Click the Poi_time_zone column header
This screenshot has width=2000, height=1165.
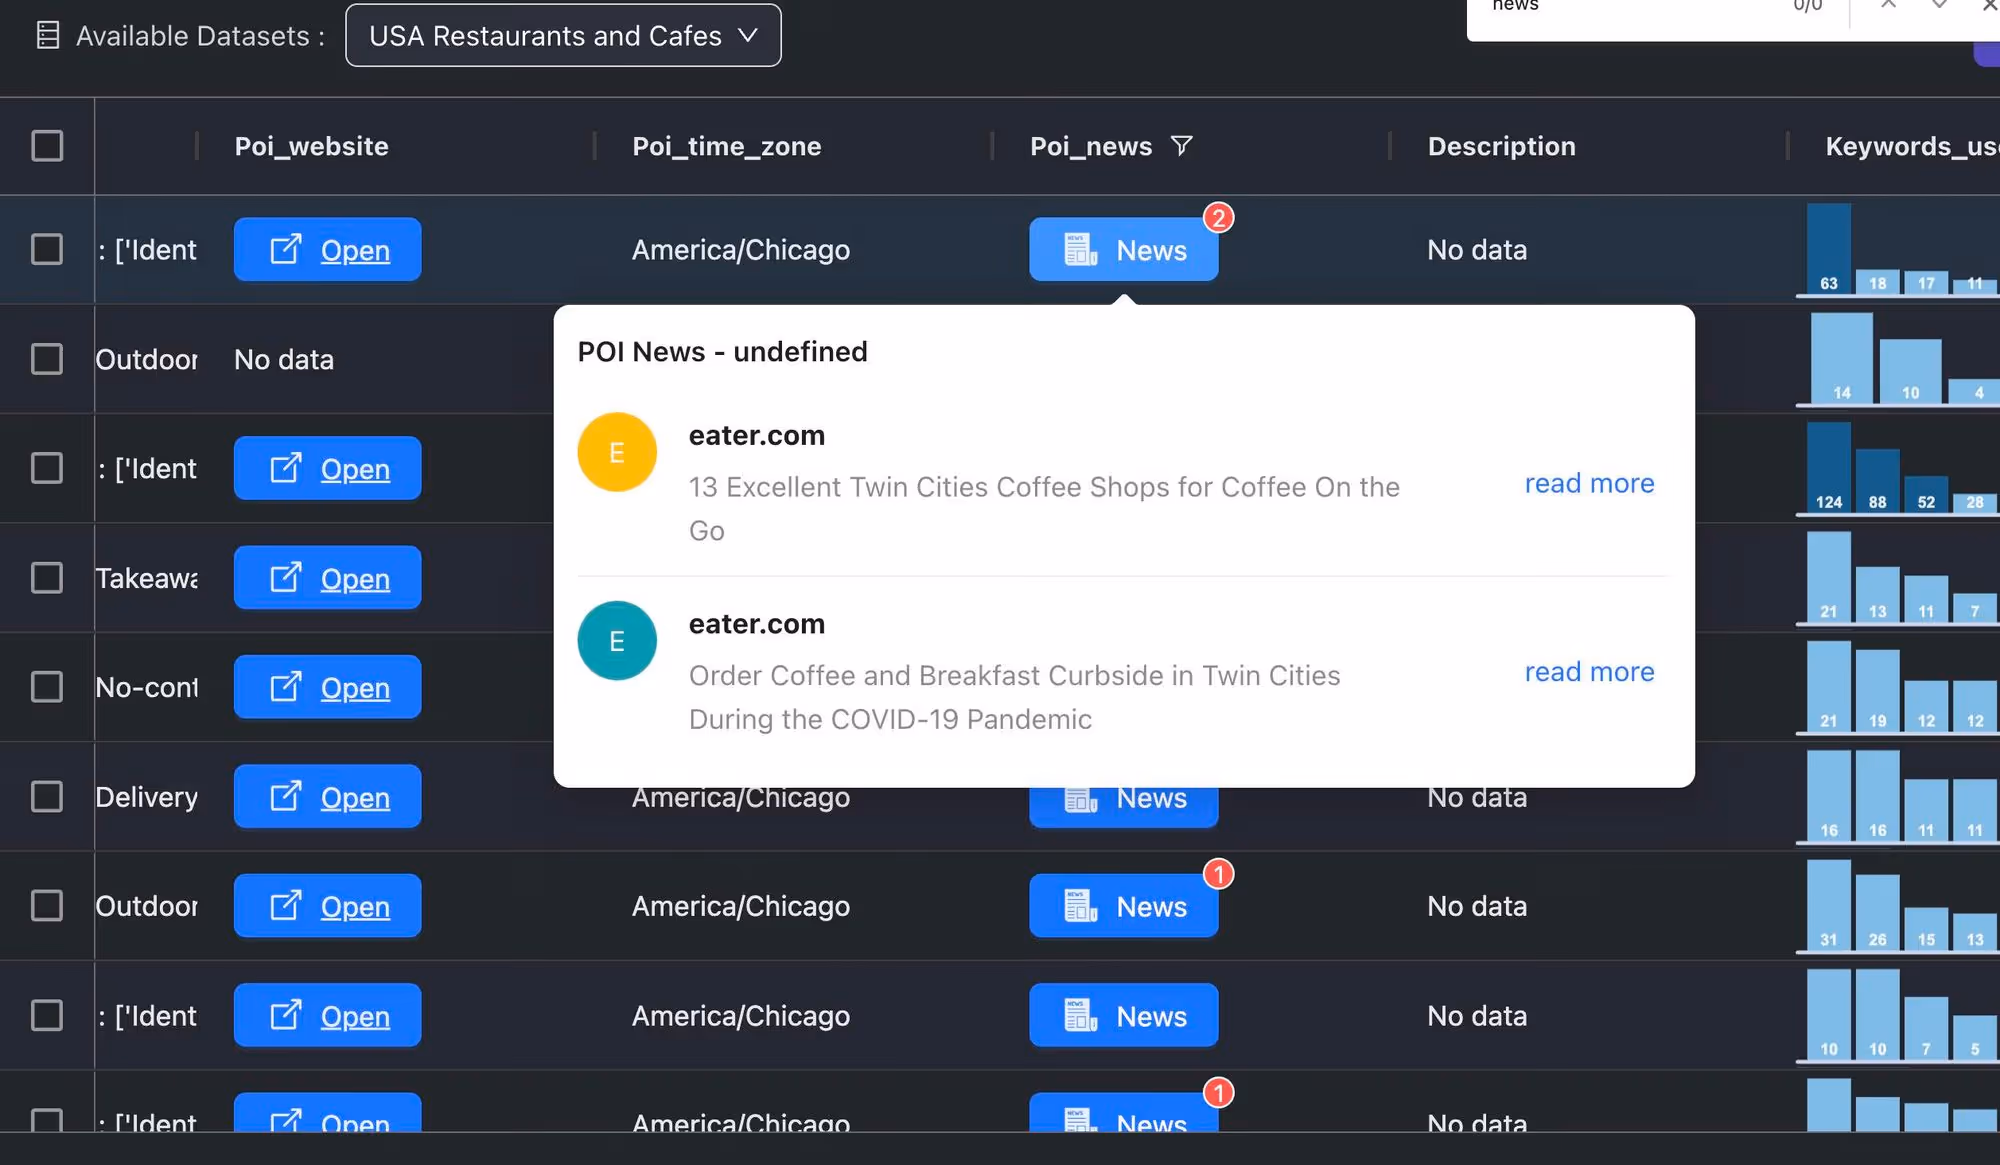pos(726,146)
